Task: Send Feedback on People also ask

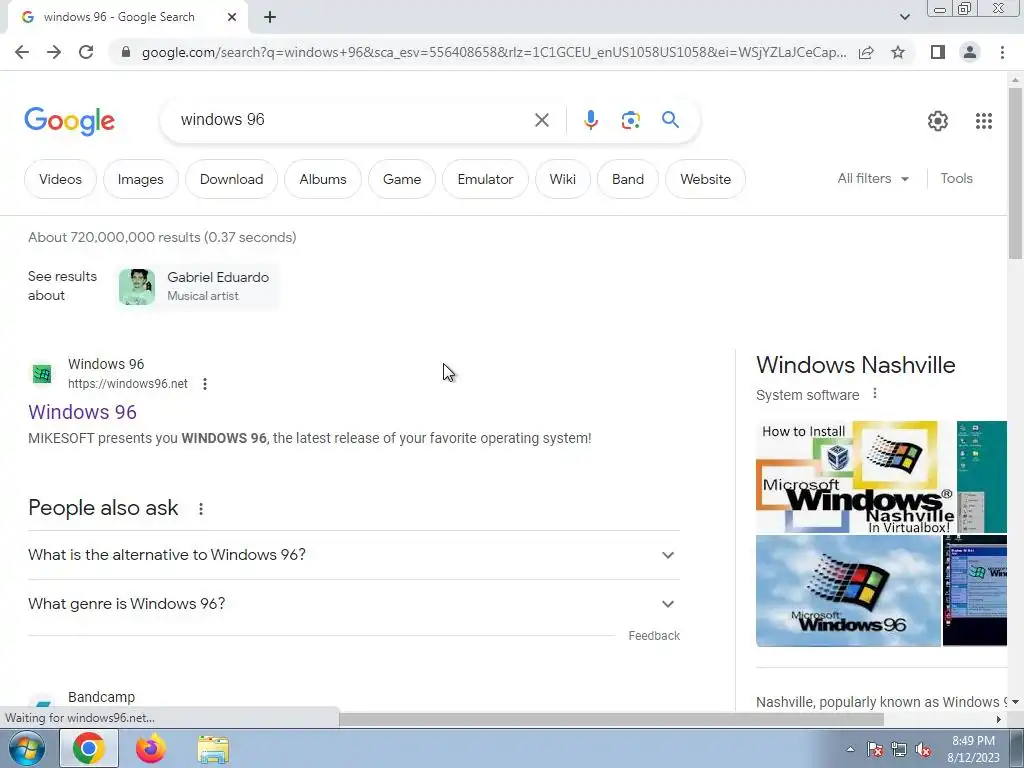Action: (654, 635)
